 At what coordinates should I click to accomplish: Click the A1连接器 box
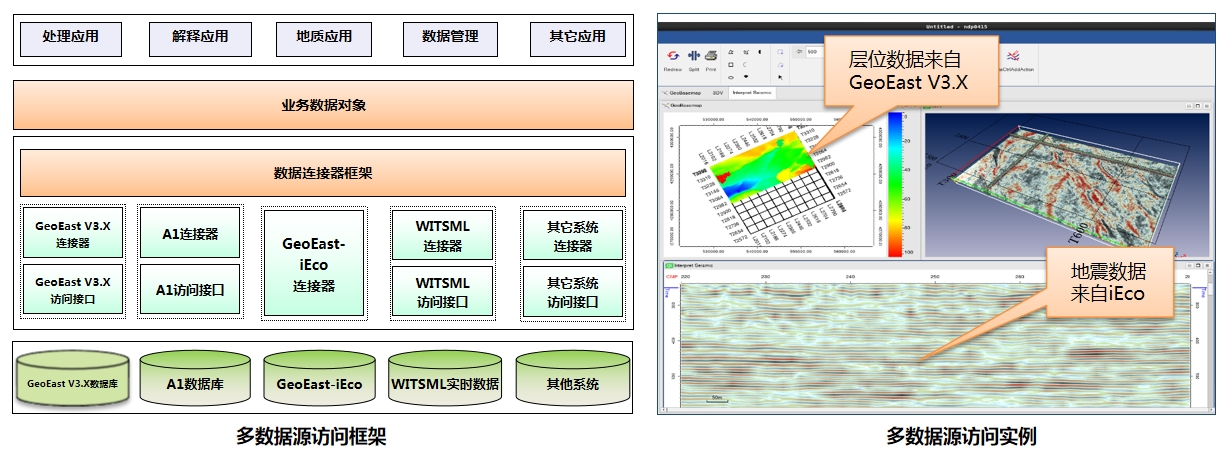coord(190,234)
